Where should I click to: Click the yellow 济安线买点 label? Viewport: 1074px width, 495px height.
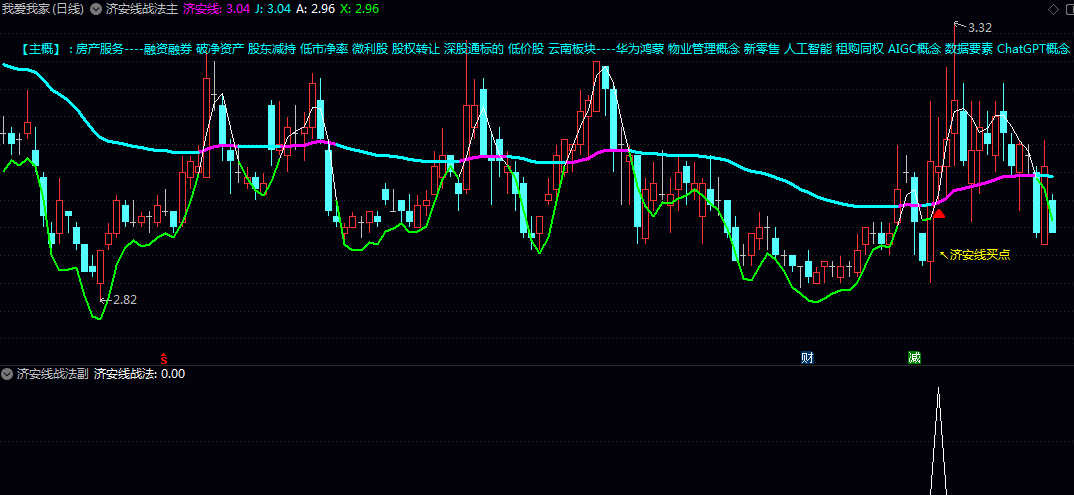980,255
